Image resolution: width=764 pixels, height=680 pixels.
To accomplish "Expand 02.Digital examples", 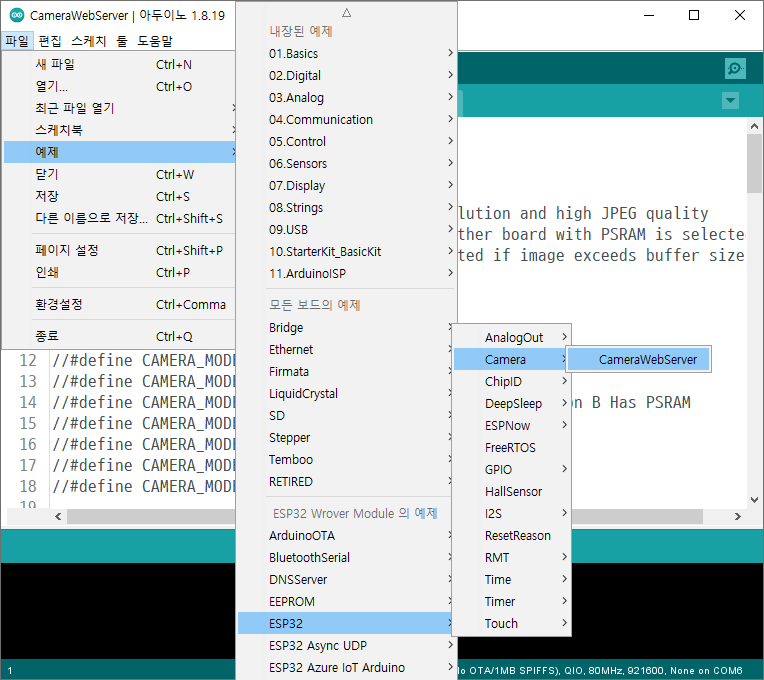I will tap(347, 76).
